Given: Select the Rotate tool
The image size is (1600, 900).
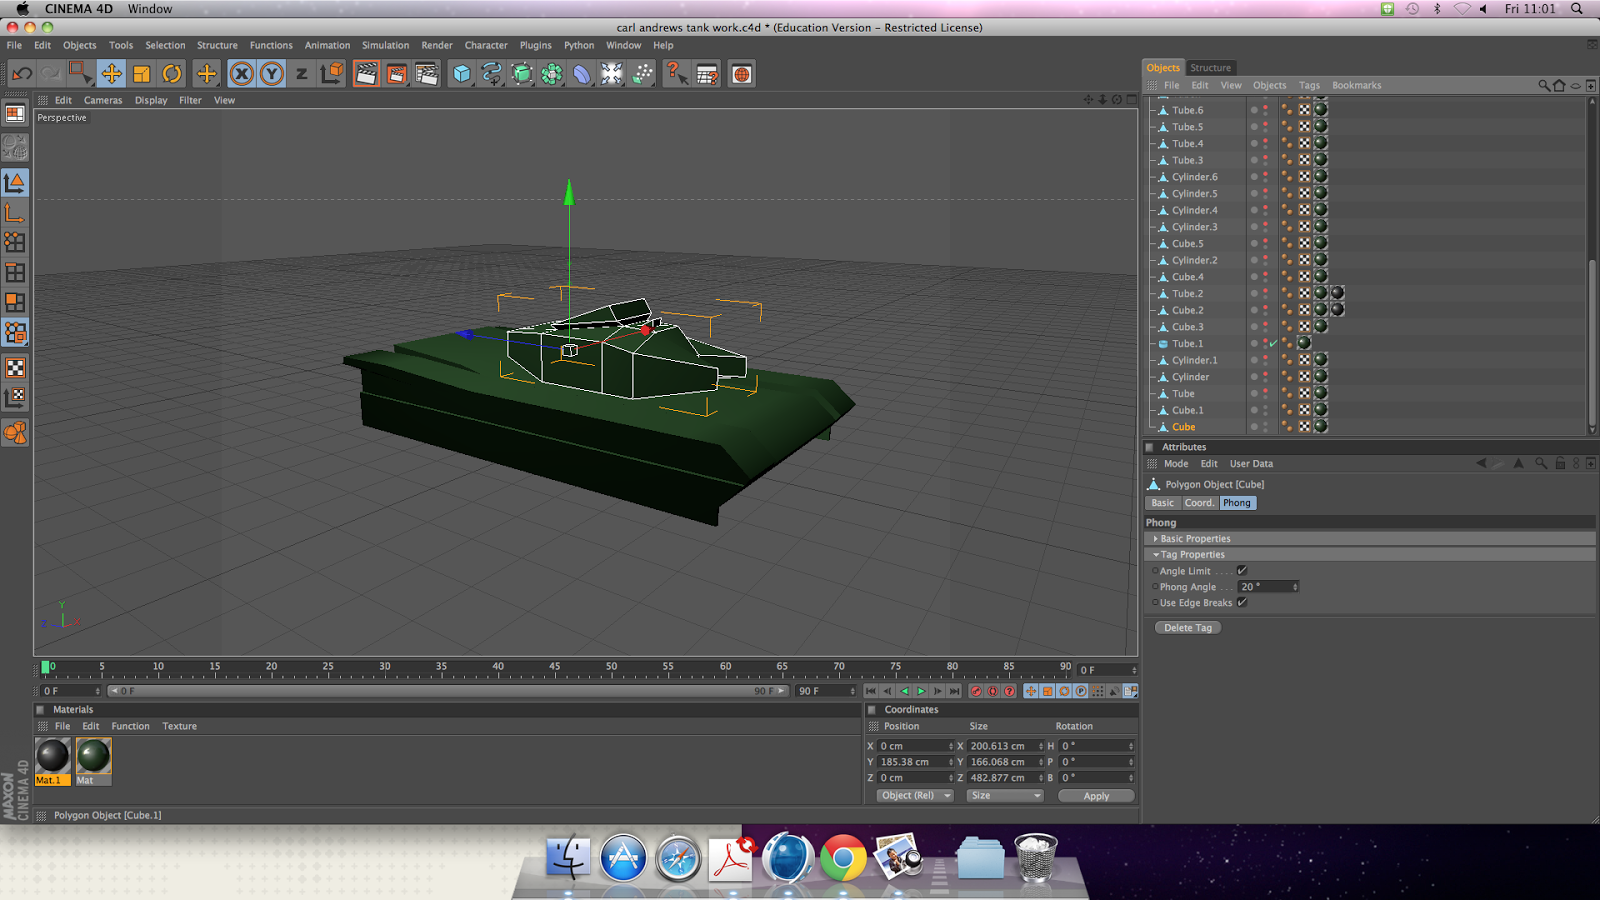Looking at the screenshot, I should [172, 73].
